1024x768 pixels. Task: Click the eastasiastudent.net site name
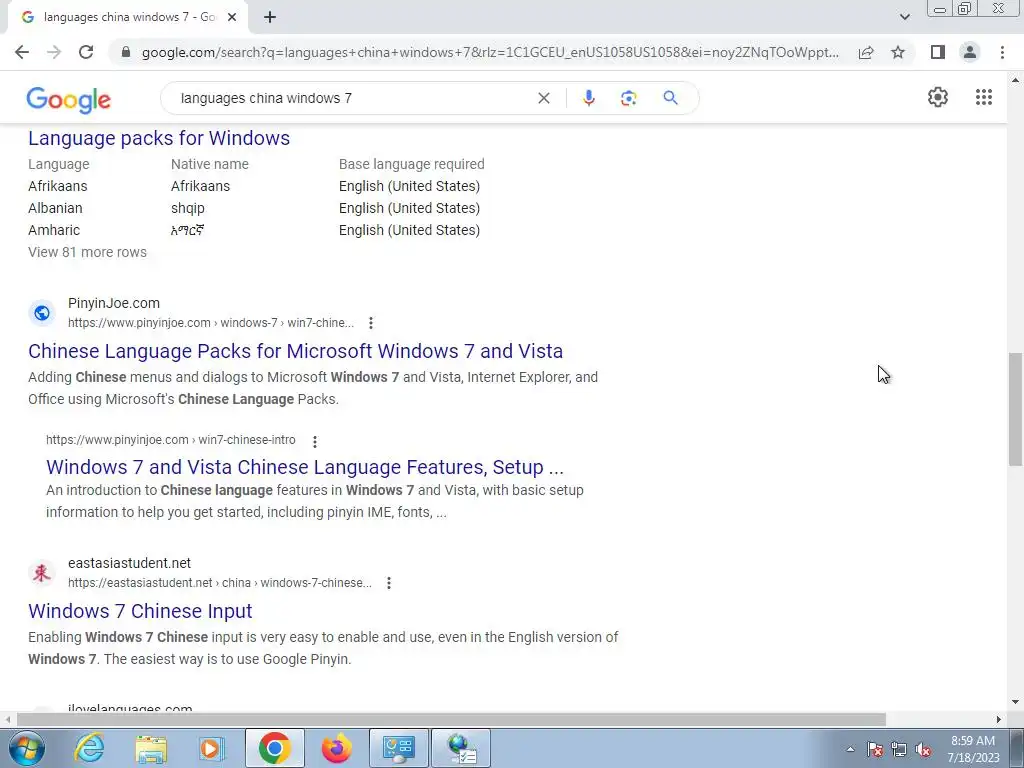coord(129,563)
